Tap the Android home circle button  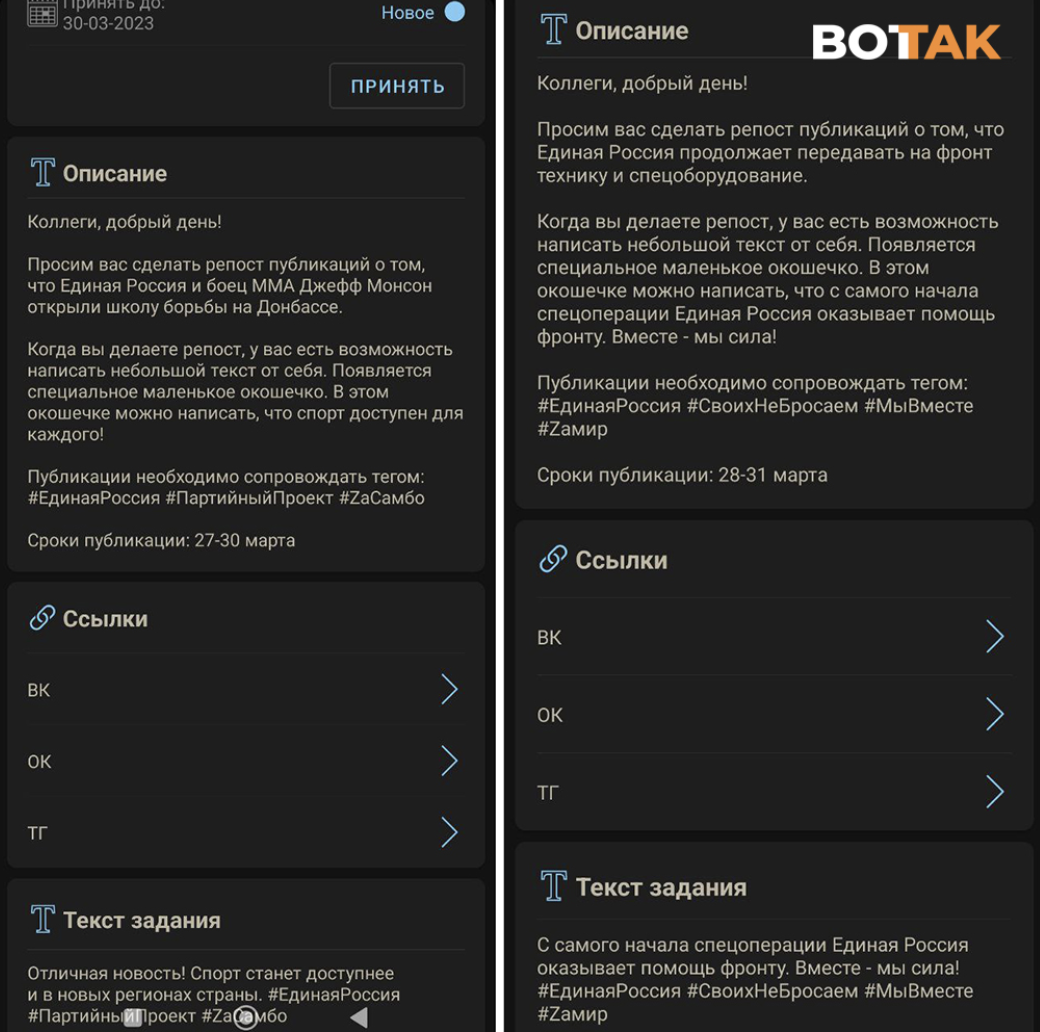pos(245,1017)
